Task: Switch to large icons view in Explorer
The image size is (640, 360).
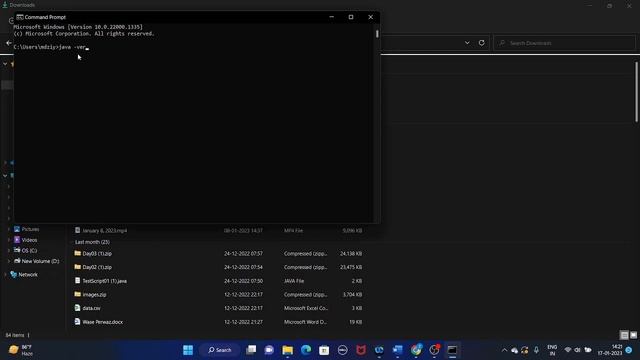Action: coord(633,335)
